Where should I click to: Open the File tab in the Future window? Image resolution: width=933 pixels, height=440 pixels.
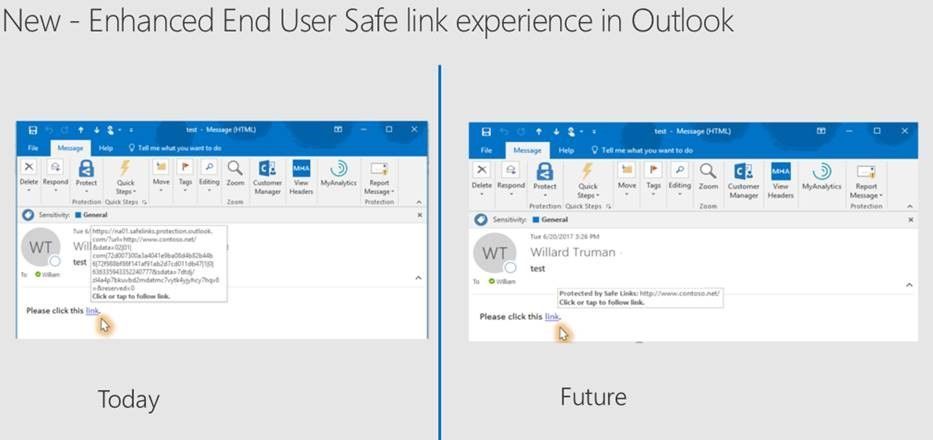[x=487, y=150]
